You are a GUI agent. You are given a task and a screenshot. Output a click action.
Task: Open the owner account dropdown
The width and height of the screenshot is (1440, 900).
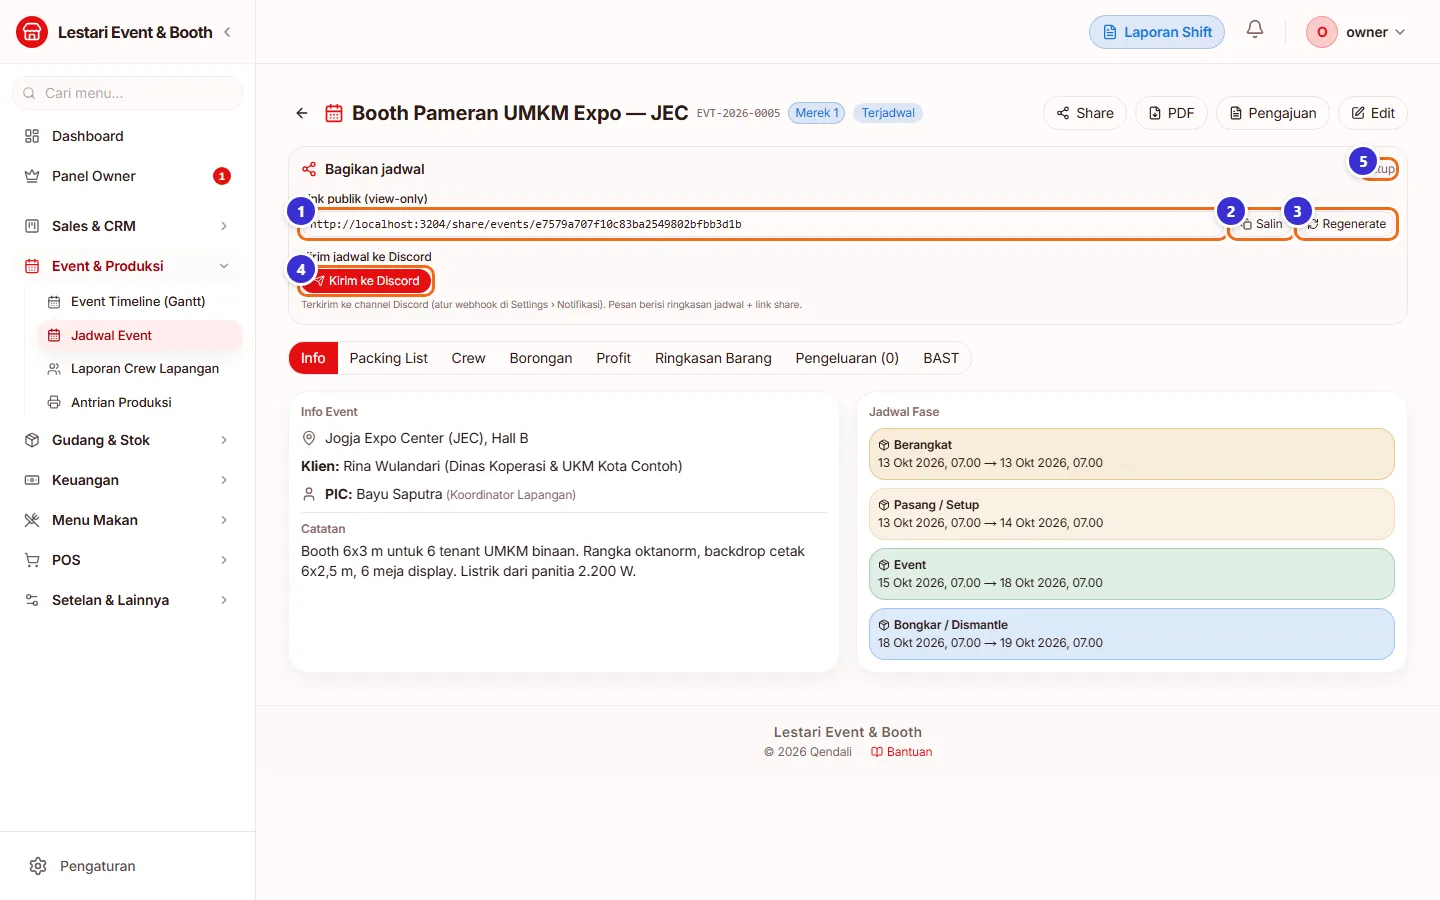coord(1357,32)
